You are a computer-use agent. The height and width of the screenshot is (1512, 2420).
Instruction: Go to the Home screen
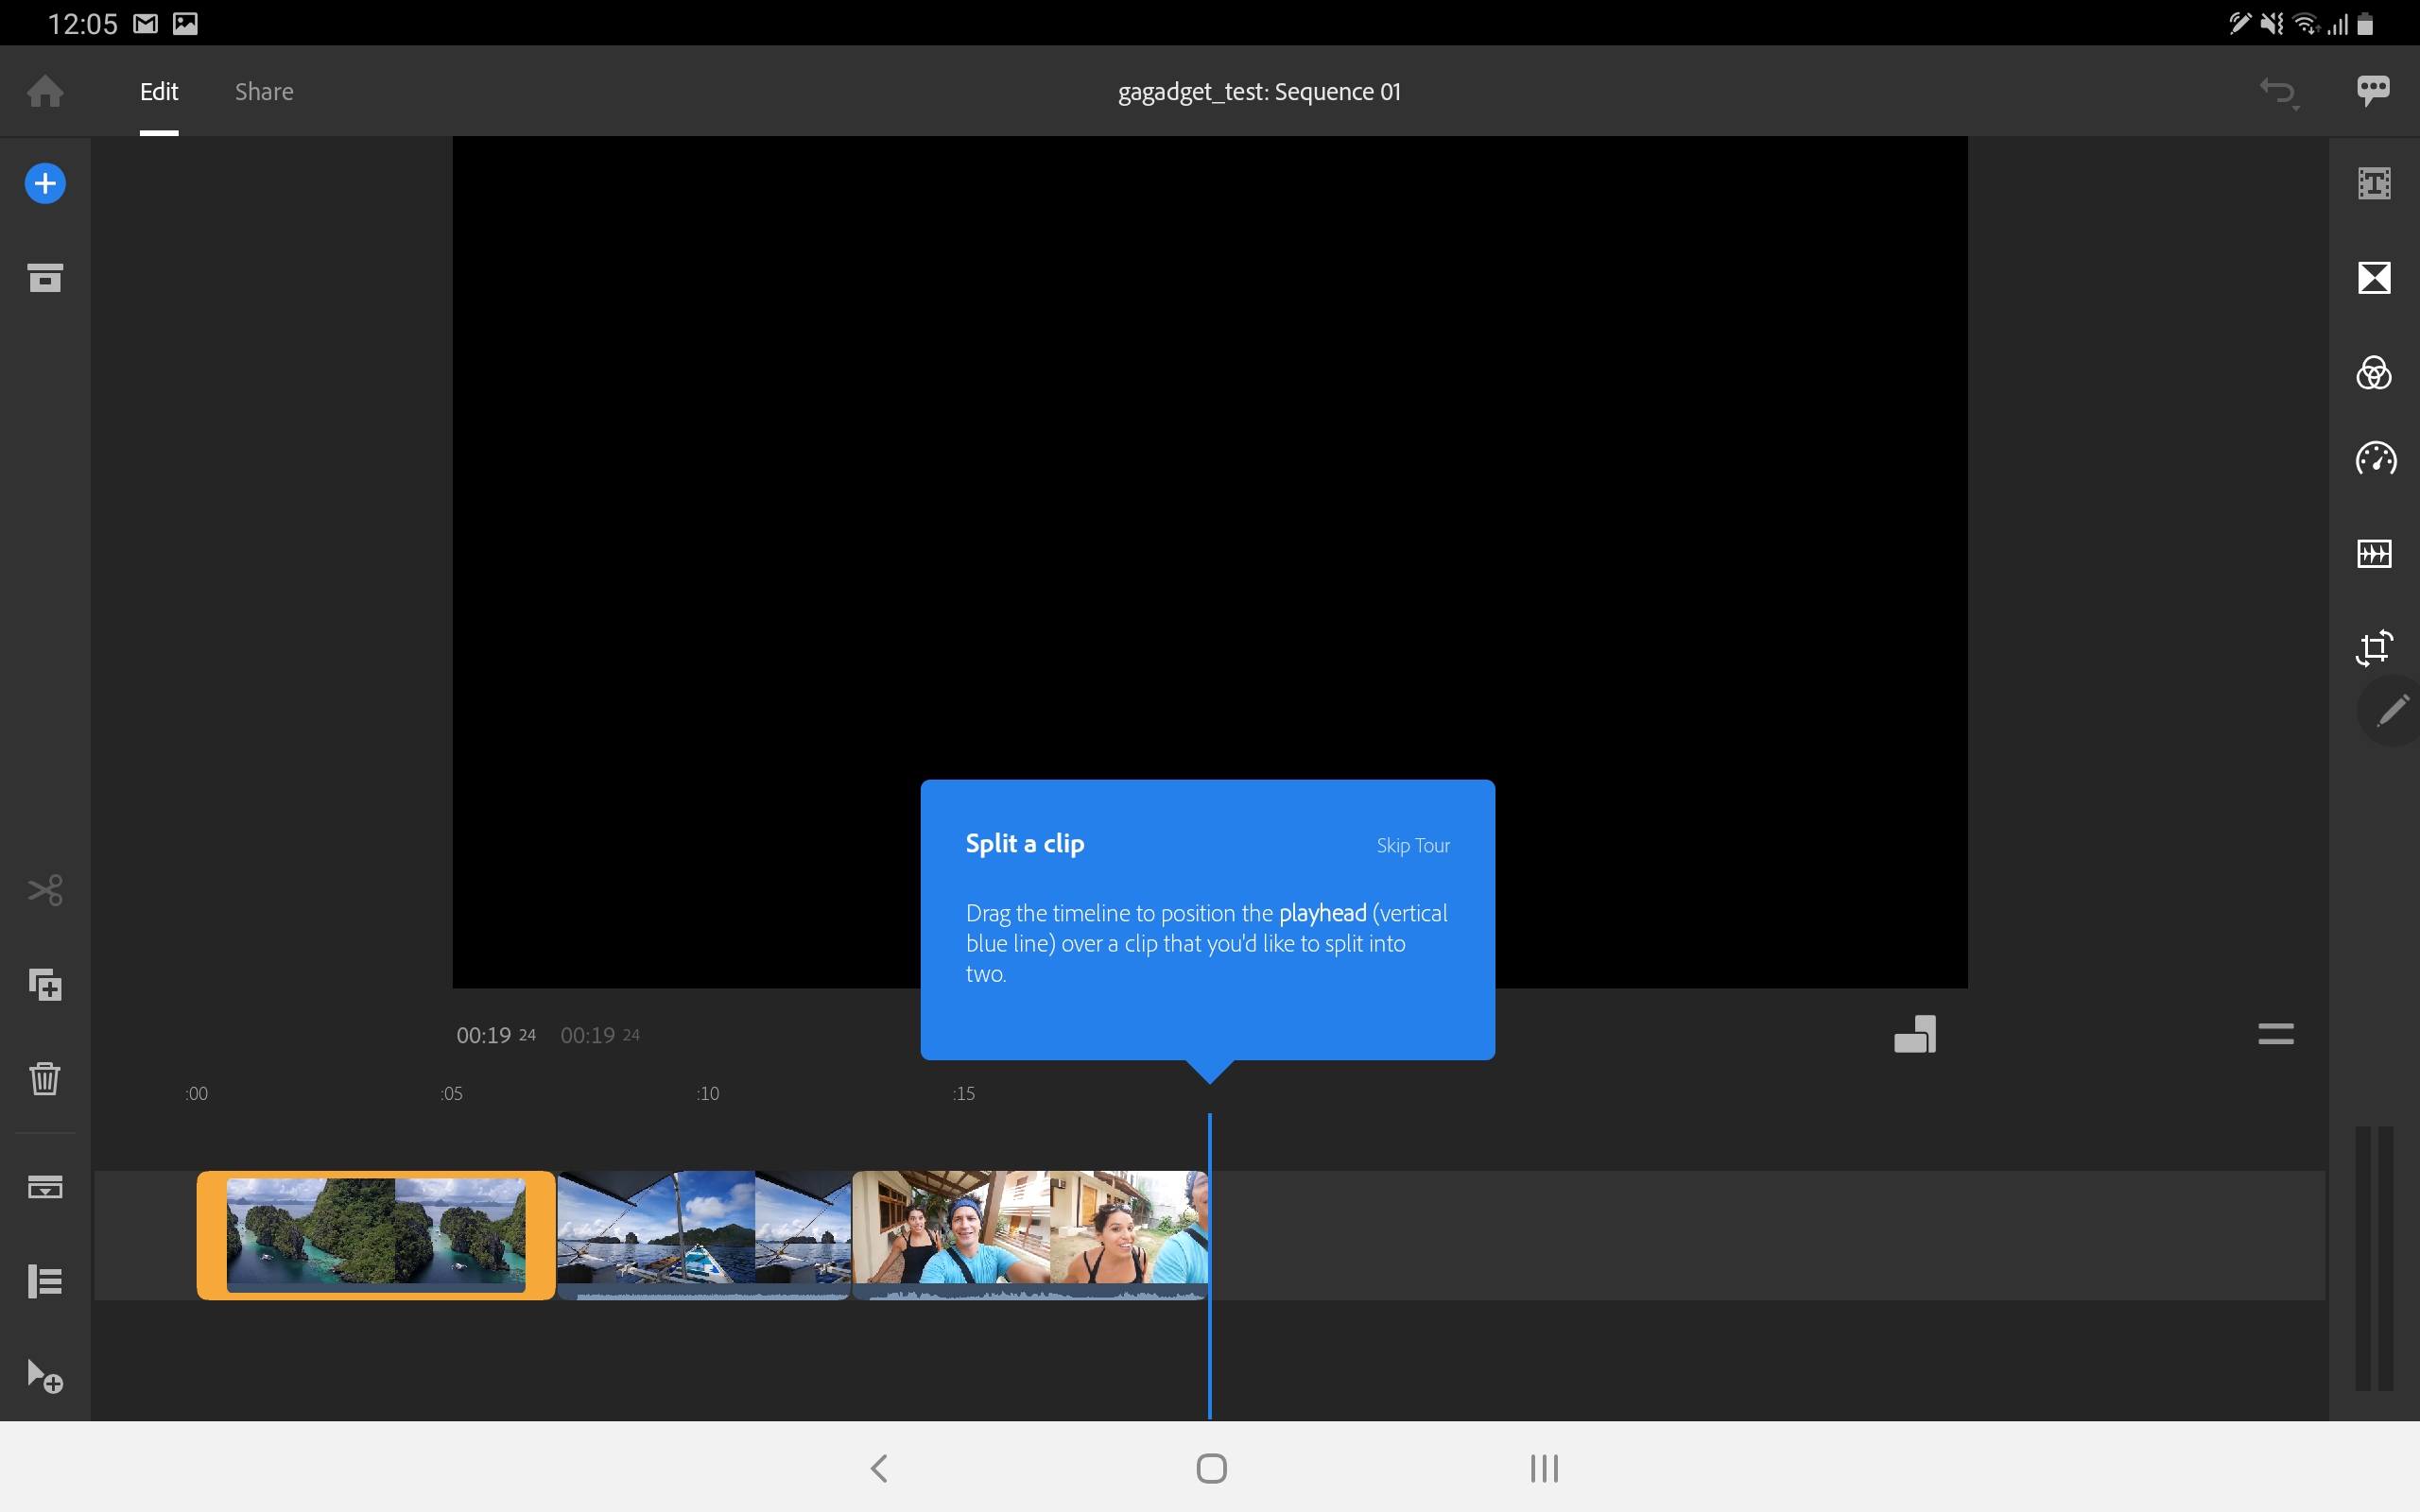[x=45, y=91]
